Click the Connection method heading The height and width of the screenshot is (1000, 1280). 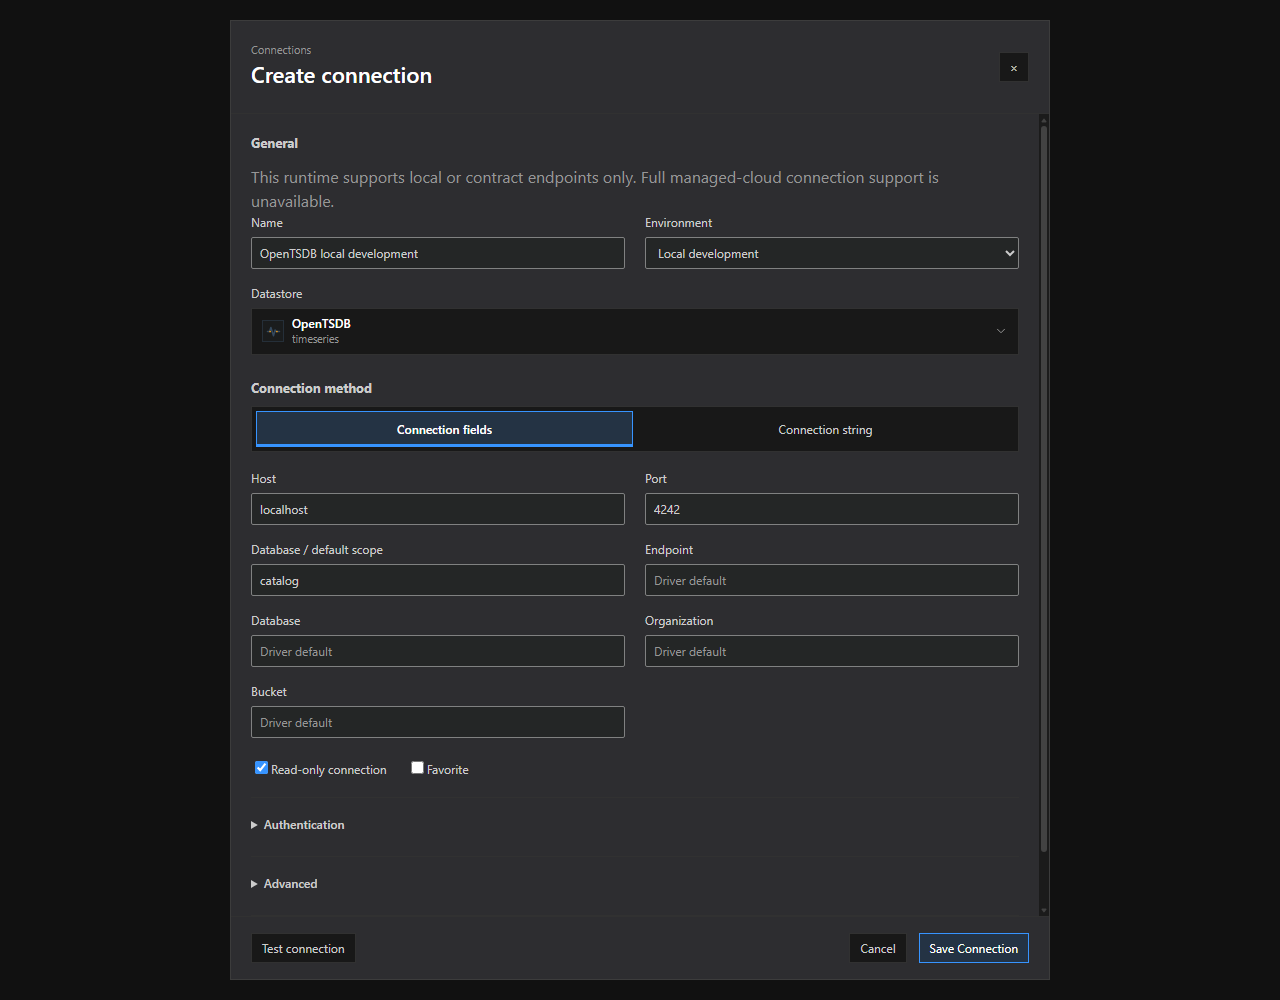tap(311, 388)
